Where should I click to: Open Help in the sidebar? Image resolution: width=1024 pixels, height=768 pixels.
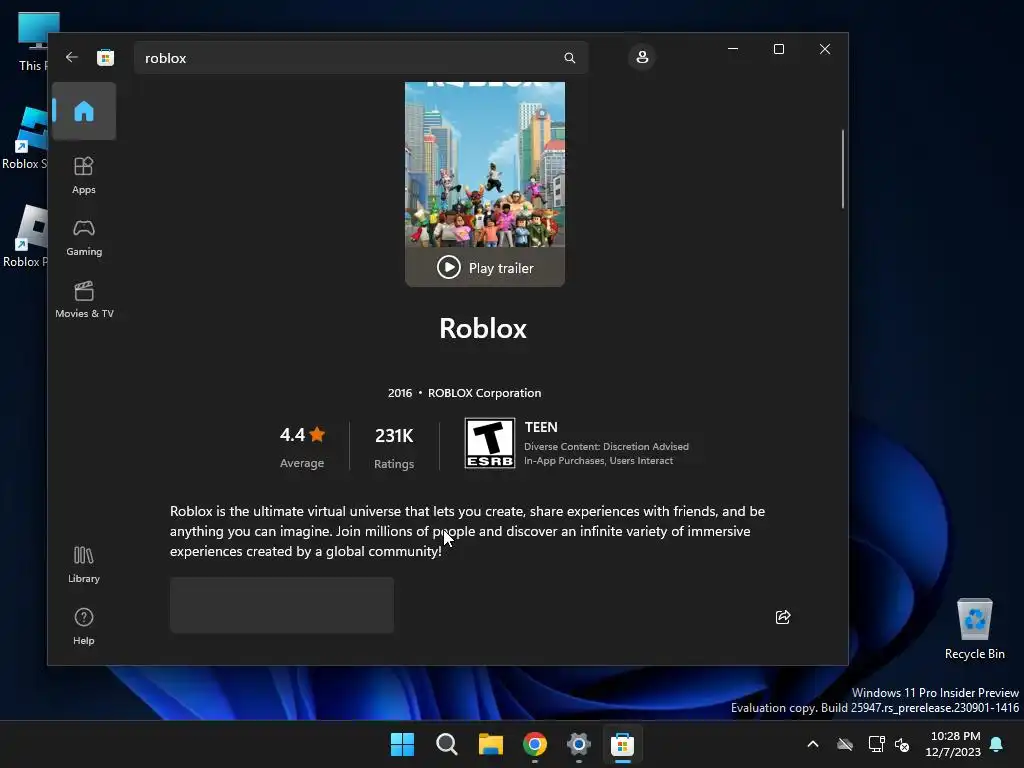pos(84,626)
